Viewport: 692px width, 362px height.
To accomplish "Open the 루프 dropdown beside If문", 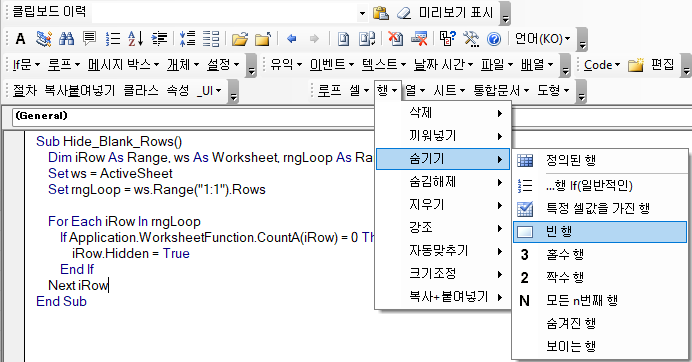I will 64,65.
